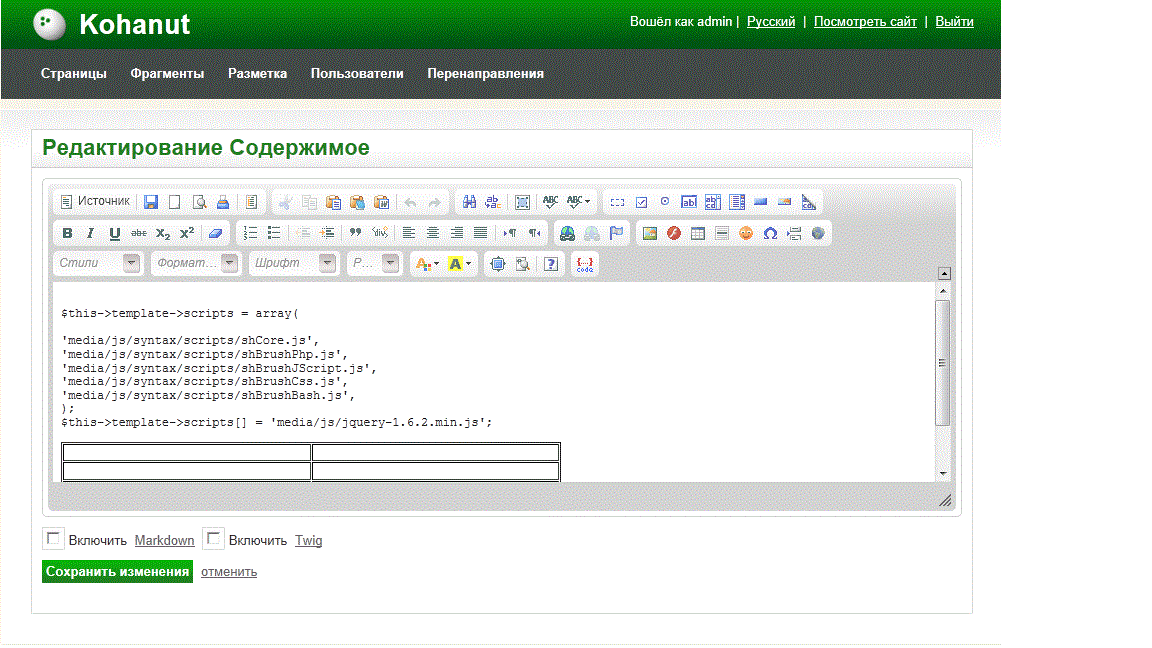
Task: Align text left
Action: pyautogui.click(x=408, y=233)
